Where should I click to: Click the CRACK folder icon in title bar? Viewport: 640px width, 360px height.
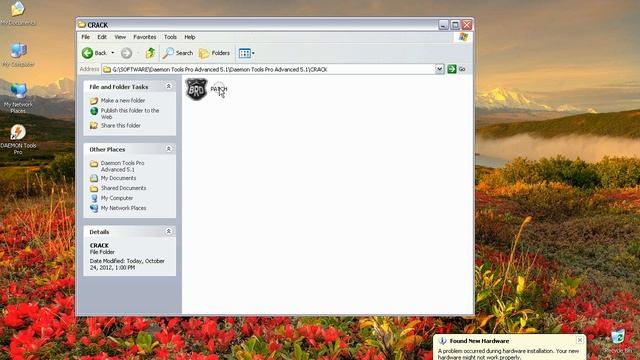[82, 24]
